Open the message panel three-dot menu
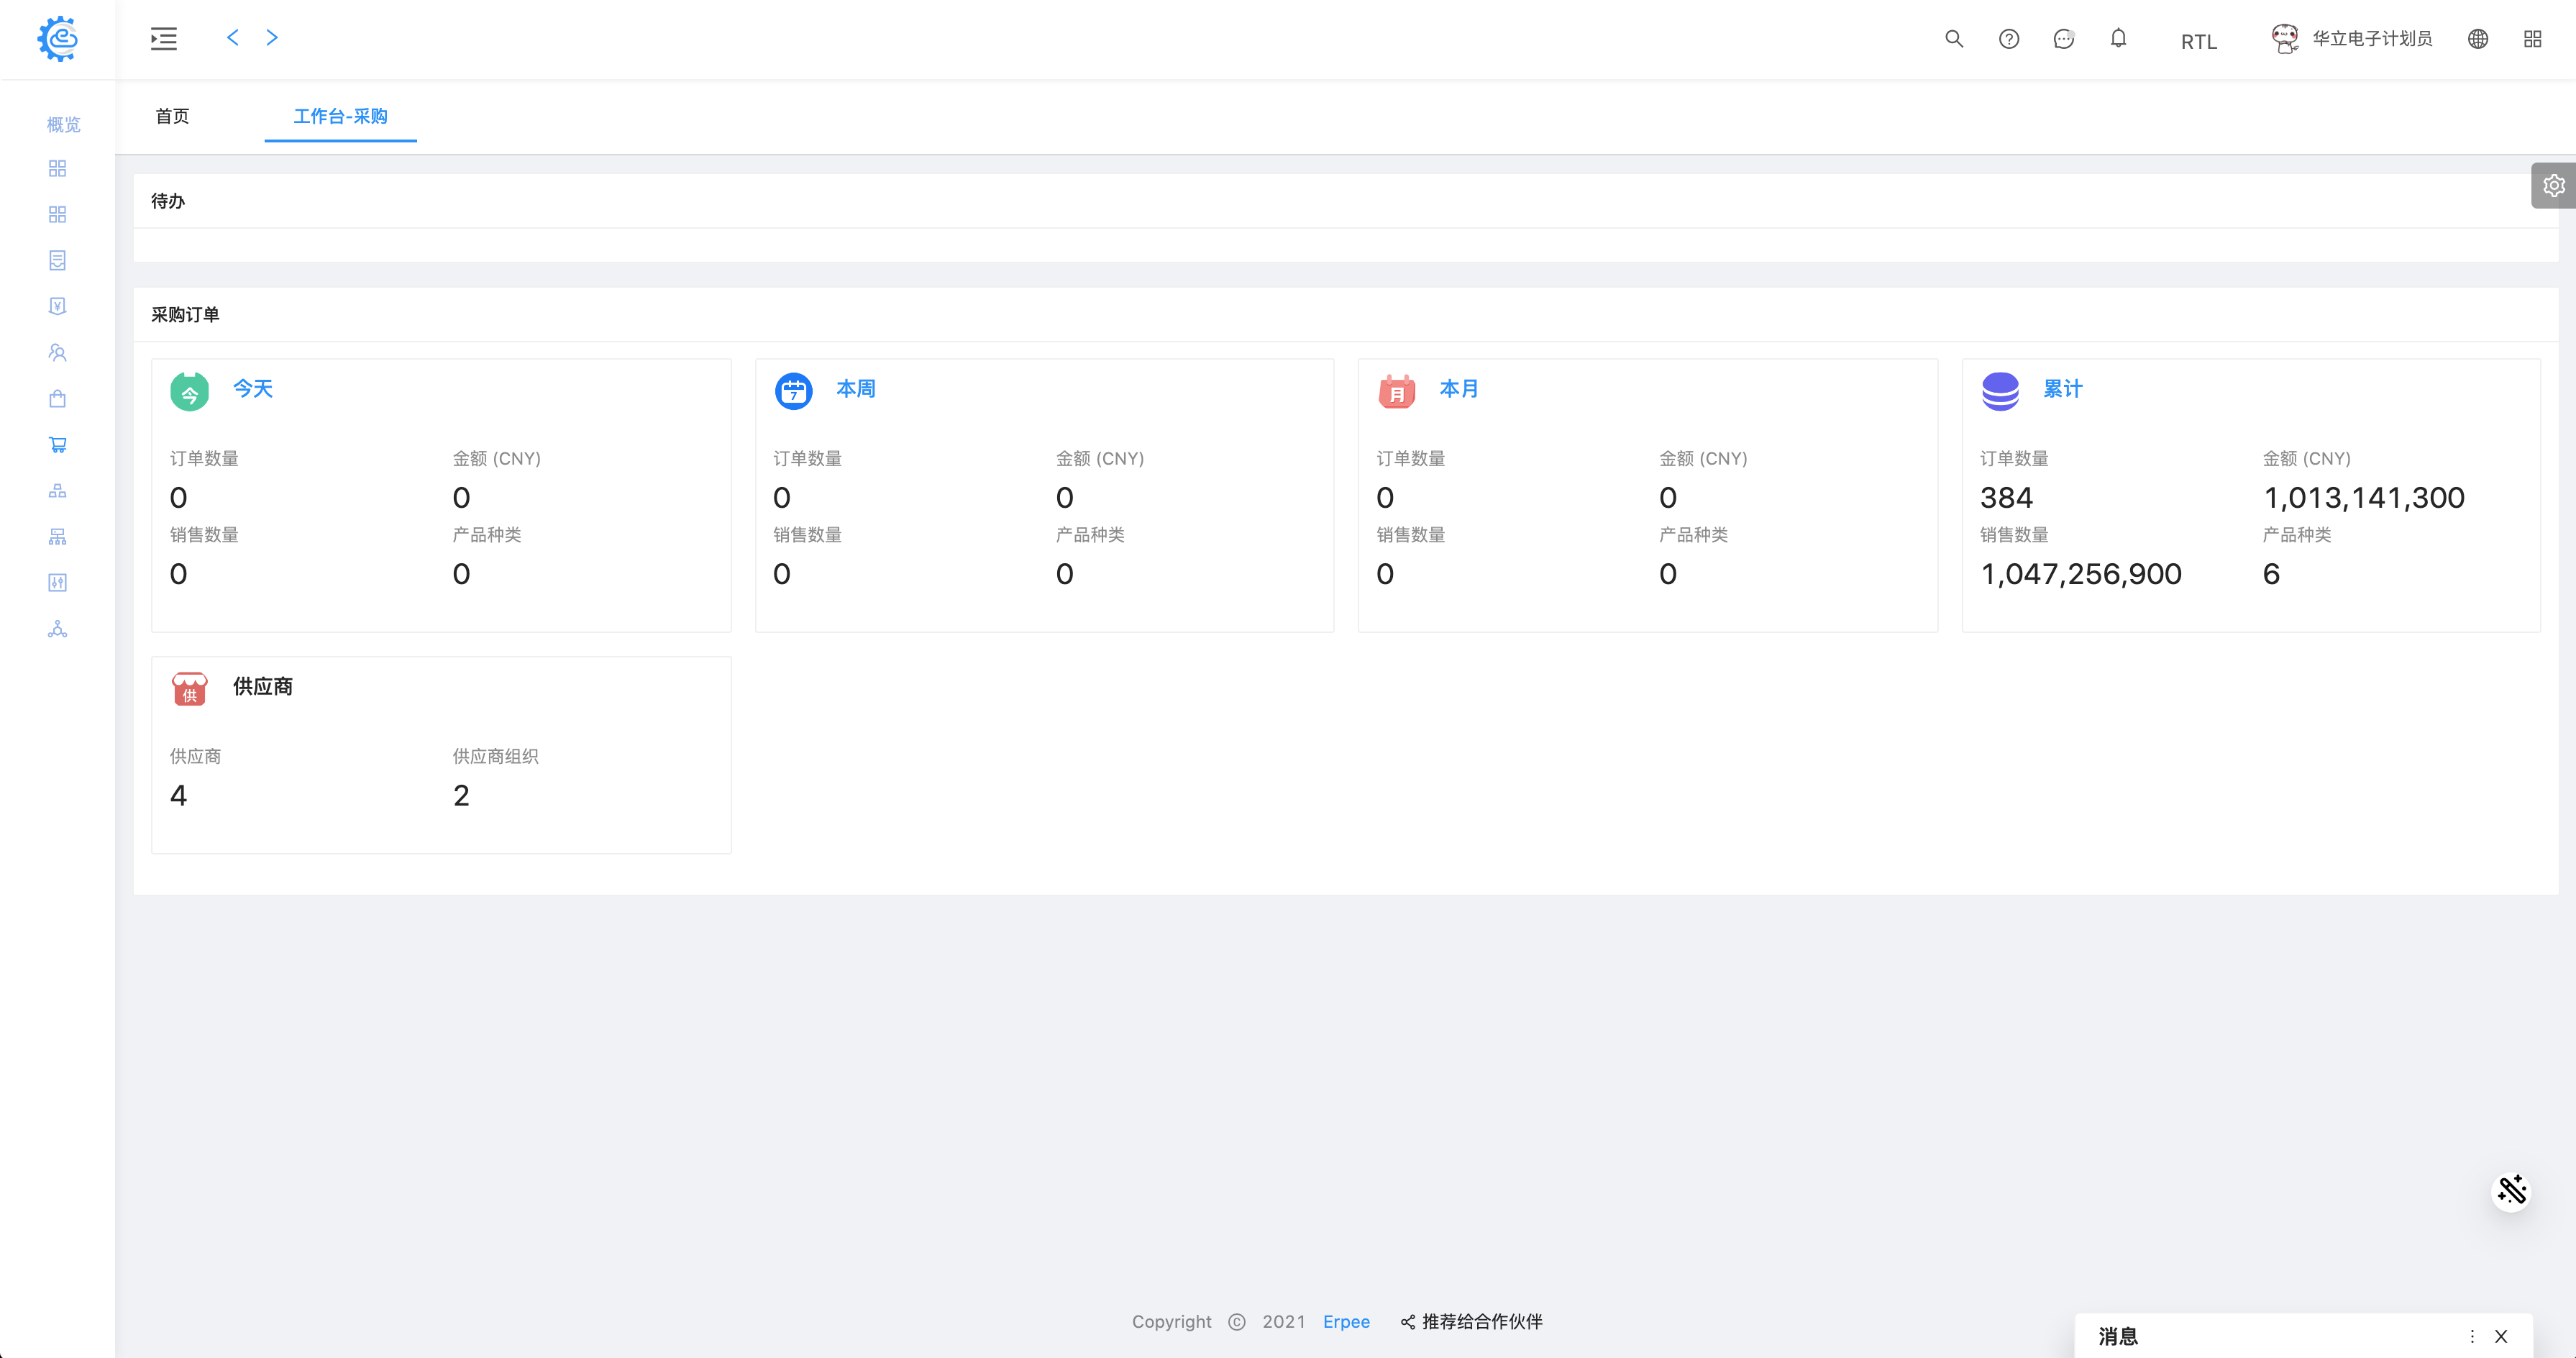Viewport: 2576px width, 1358px height. (2472, 1336)
